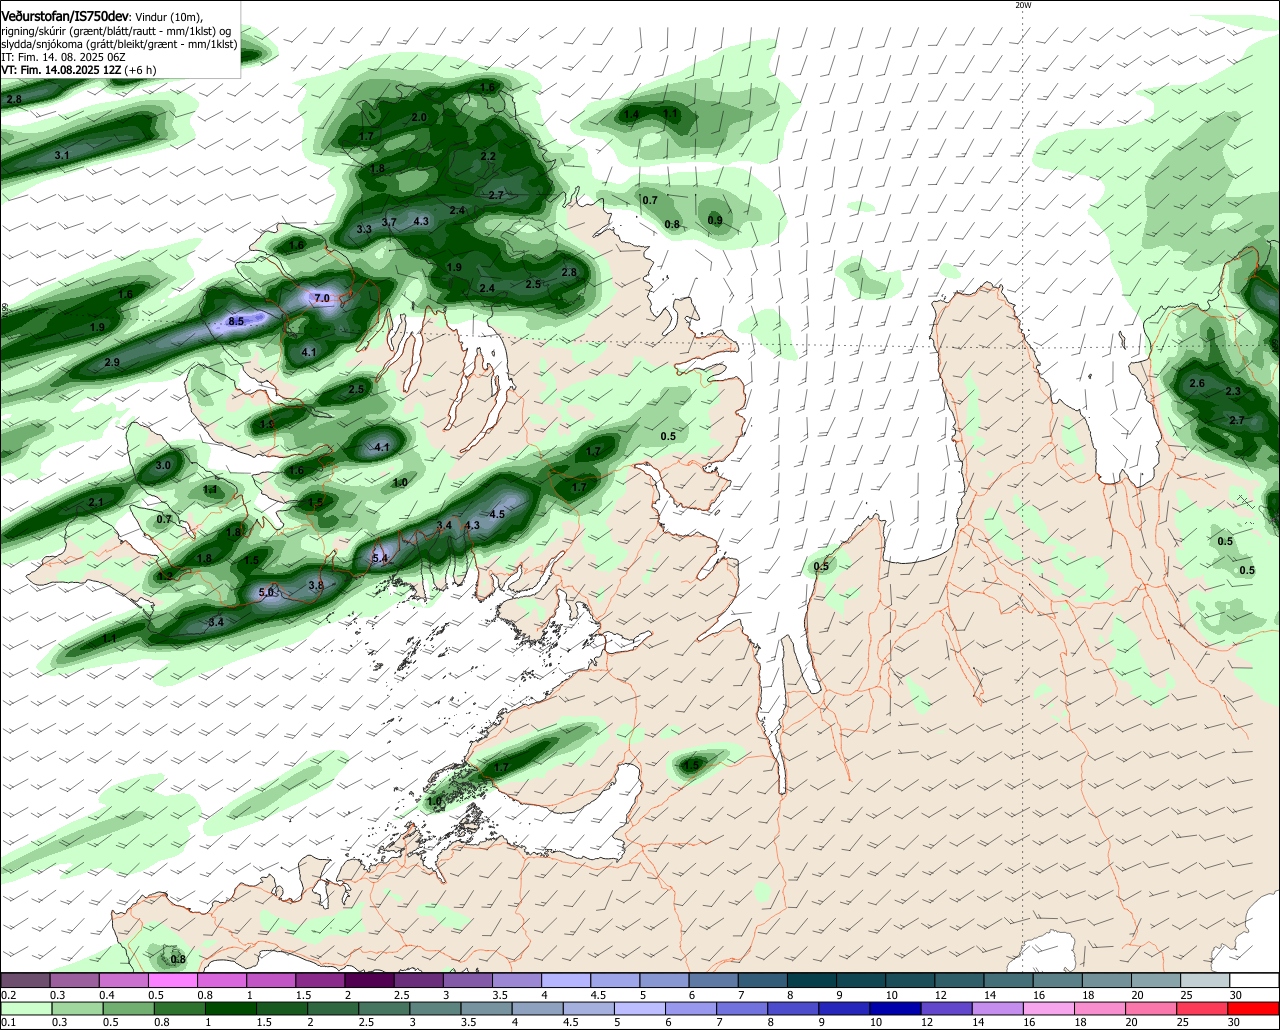Pick top legend swatch between 8 and 9
Viewport: 1280px width, 1030px height.
[x=812, y=981]
